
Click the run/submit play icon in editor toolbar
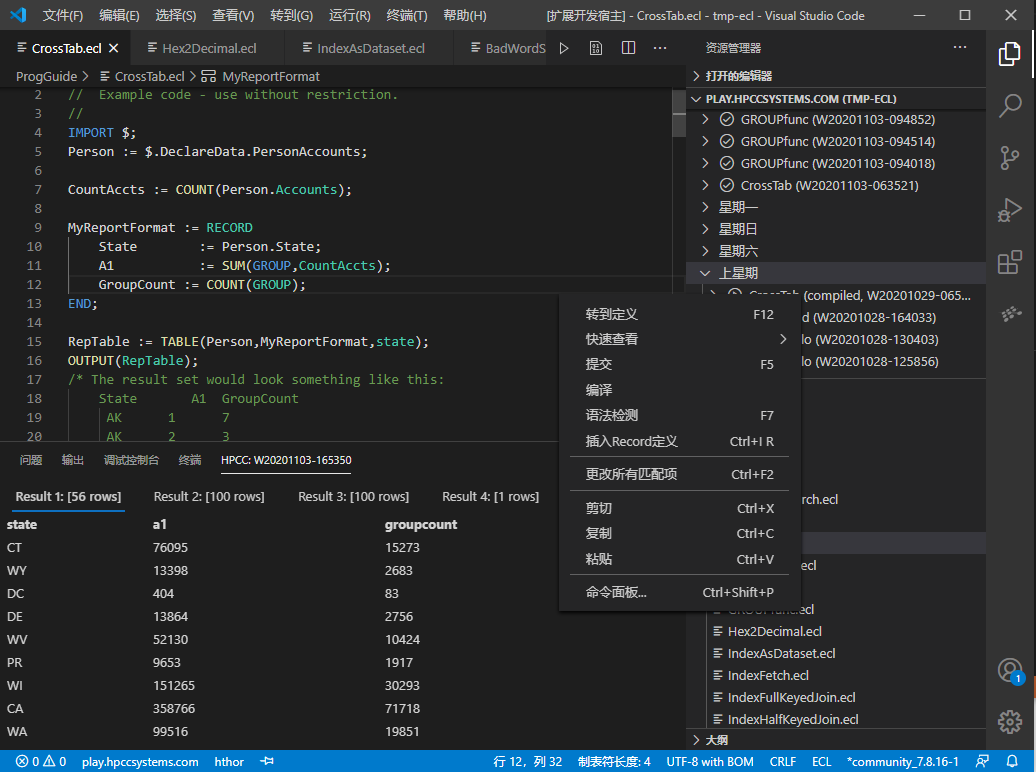564,48
